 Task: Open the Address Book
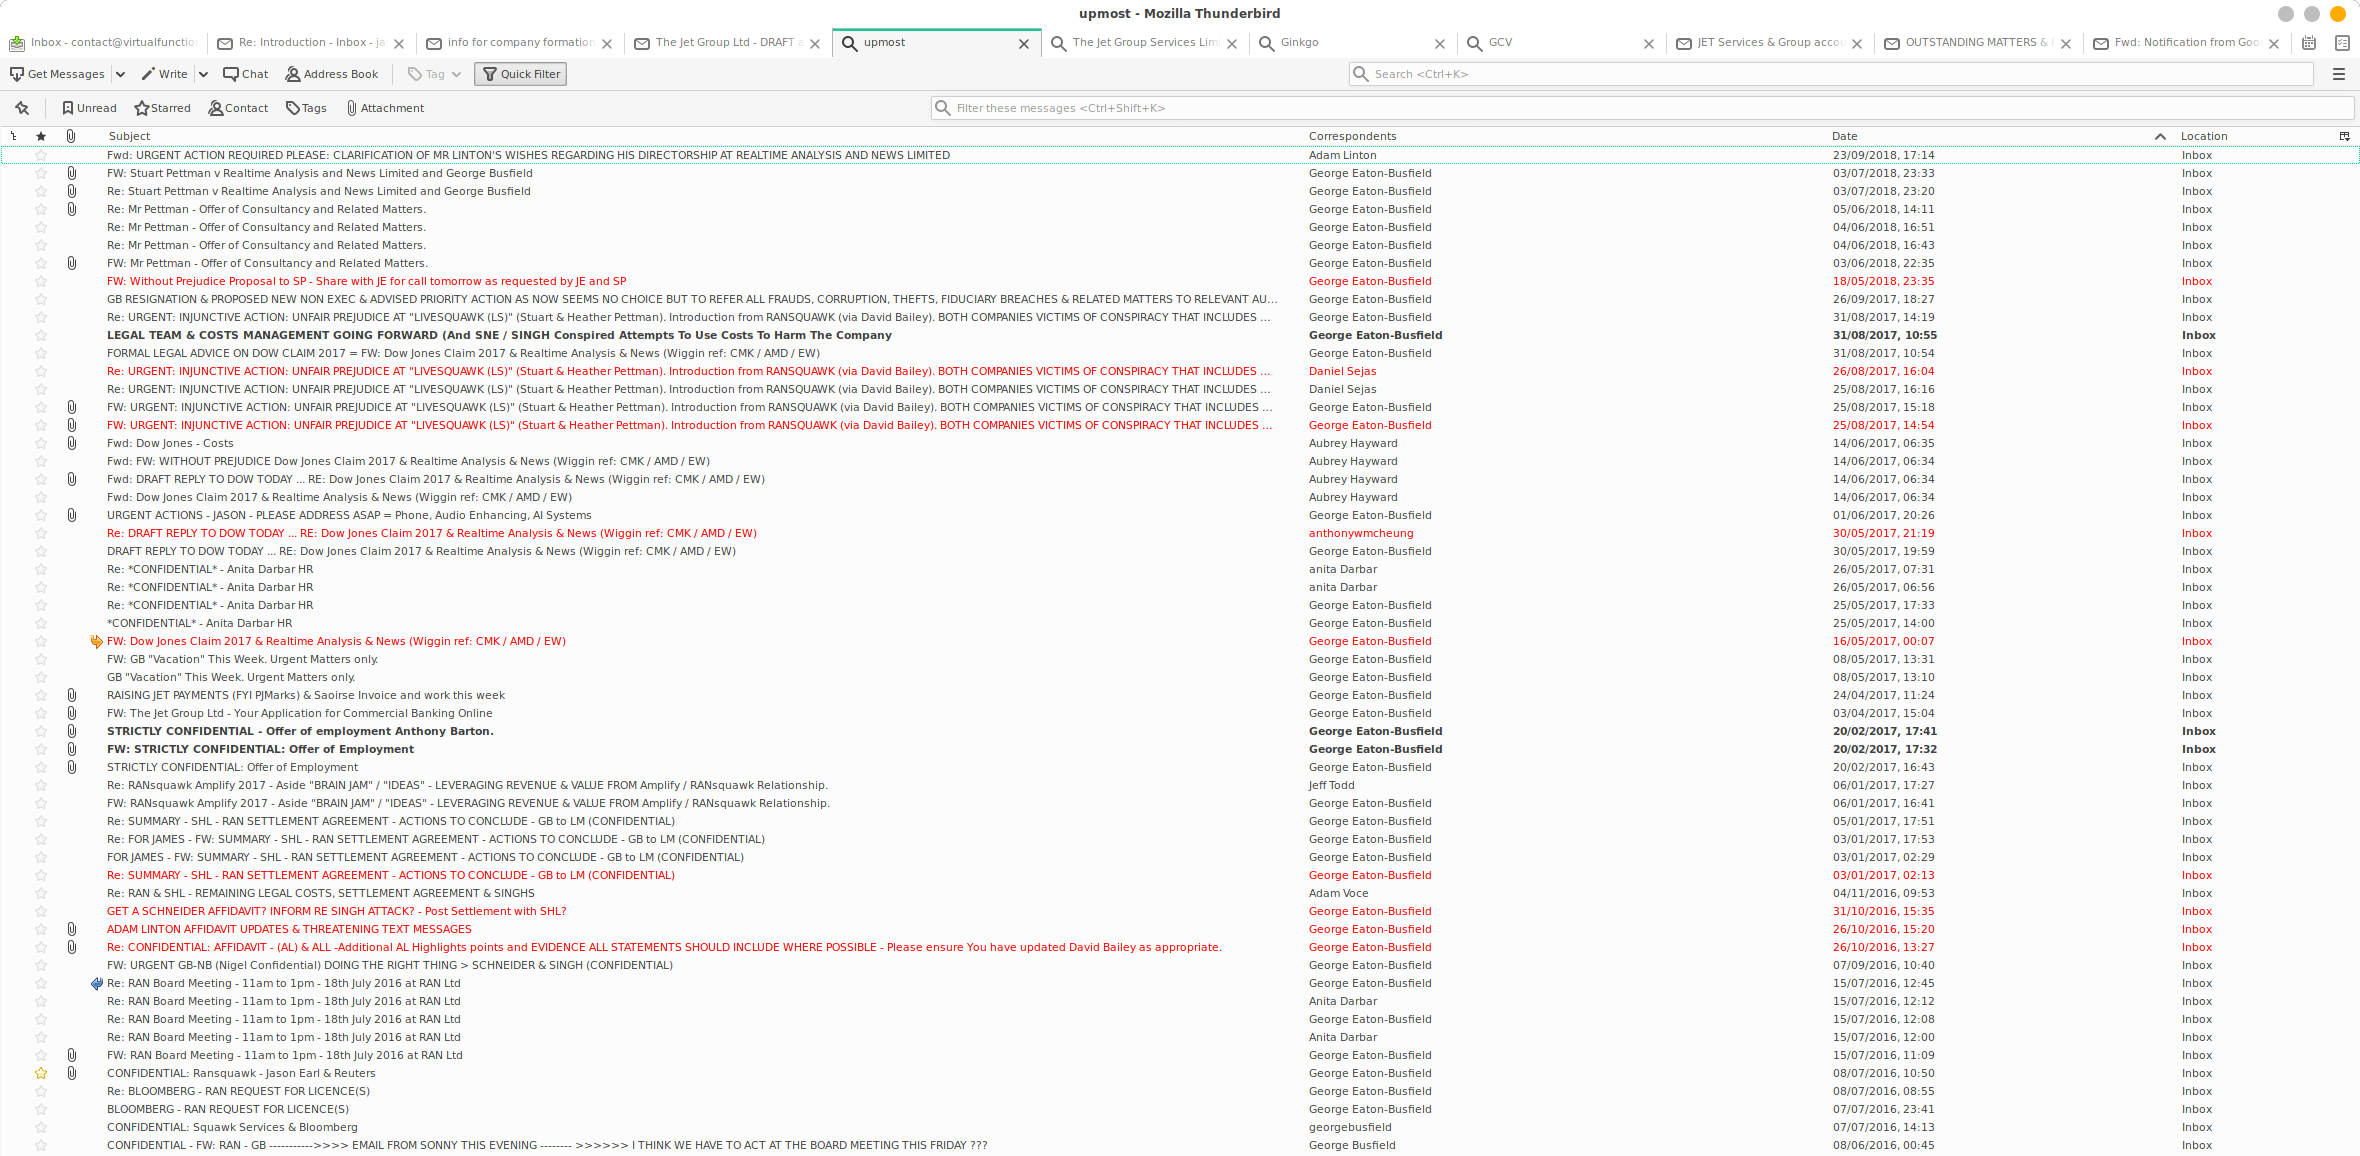tap(332, 74)
